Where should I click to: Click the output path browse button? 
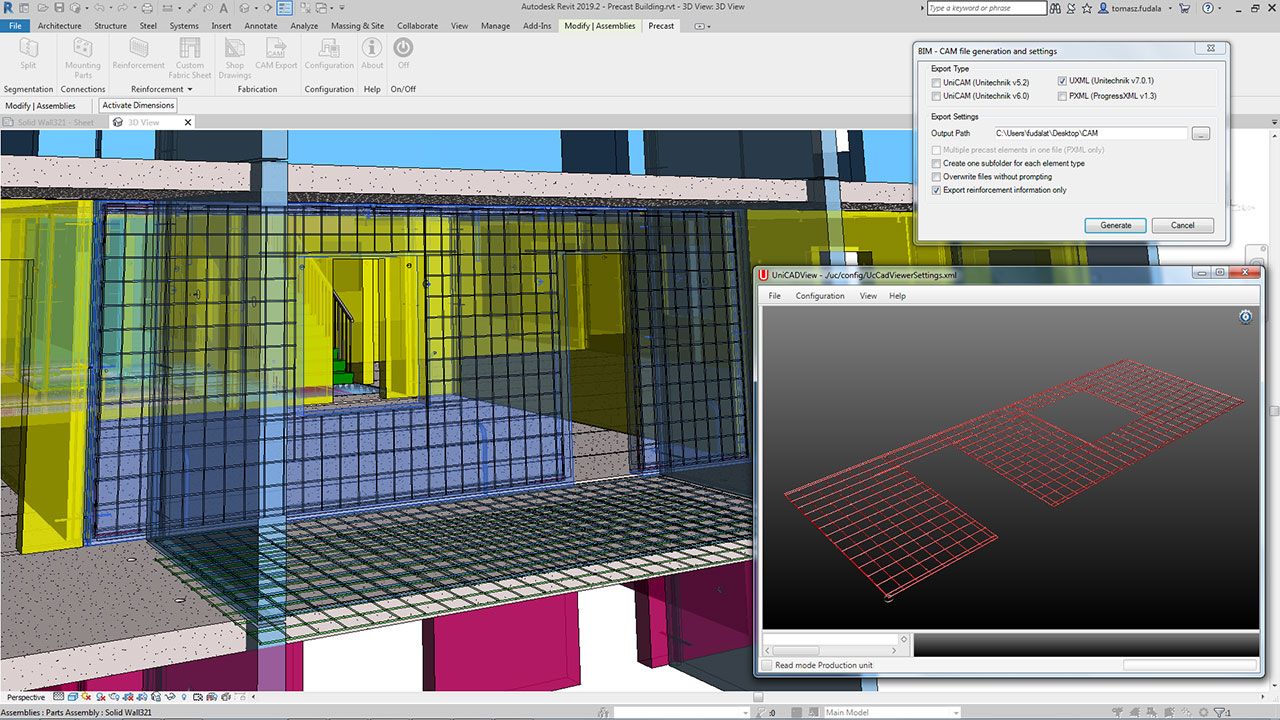(1201, 133)
